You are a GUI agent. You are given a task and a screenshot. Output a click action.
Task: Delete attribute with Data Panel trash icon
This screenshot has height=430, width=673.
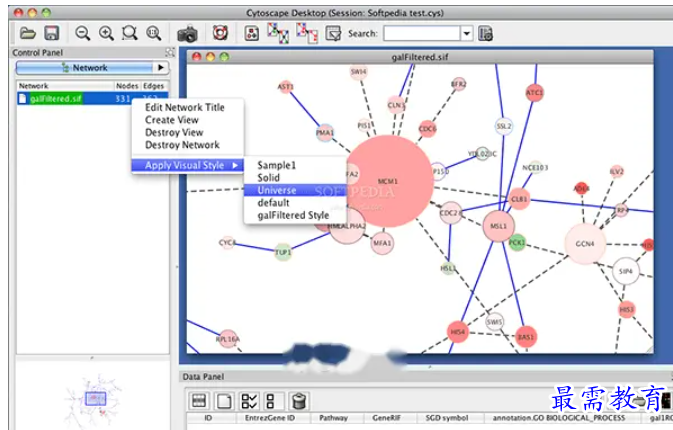[299, 401]
